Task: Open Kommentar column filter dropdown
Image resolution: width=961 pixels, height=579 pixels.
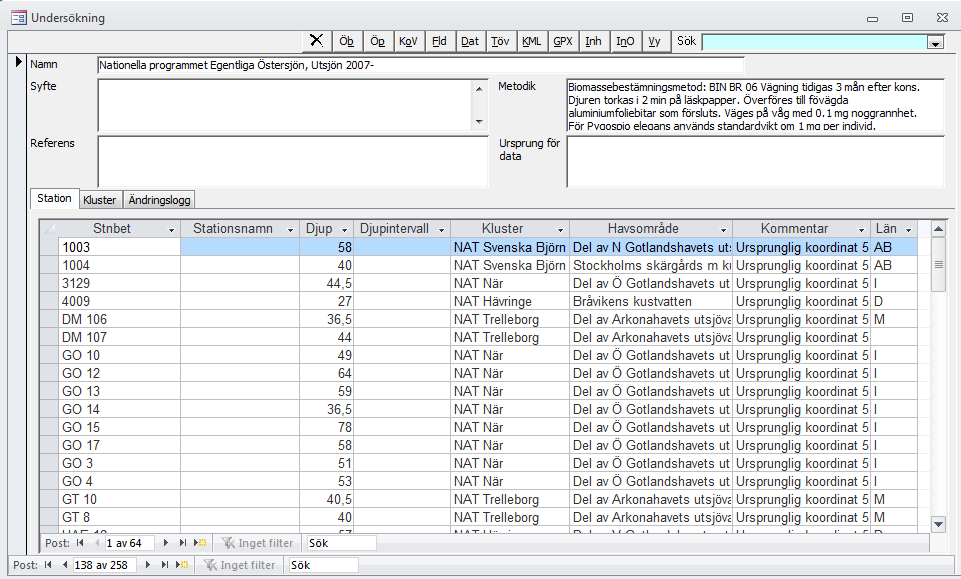Action: [x=861, y=230]
